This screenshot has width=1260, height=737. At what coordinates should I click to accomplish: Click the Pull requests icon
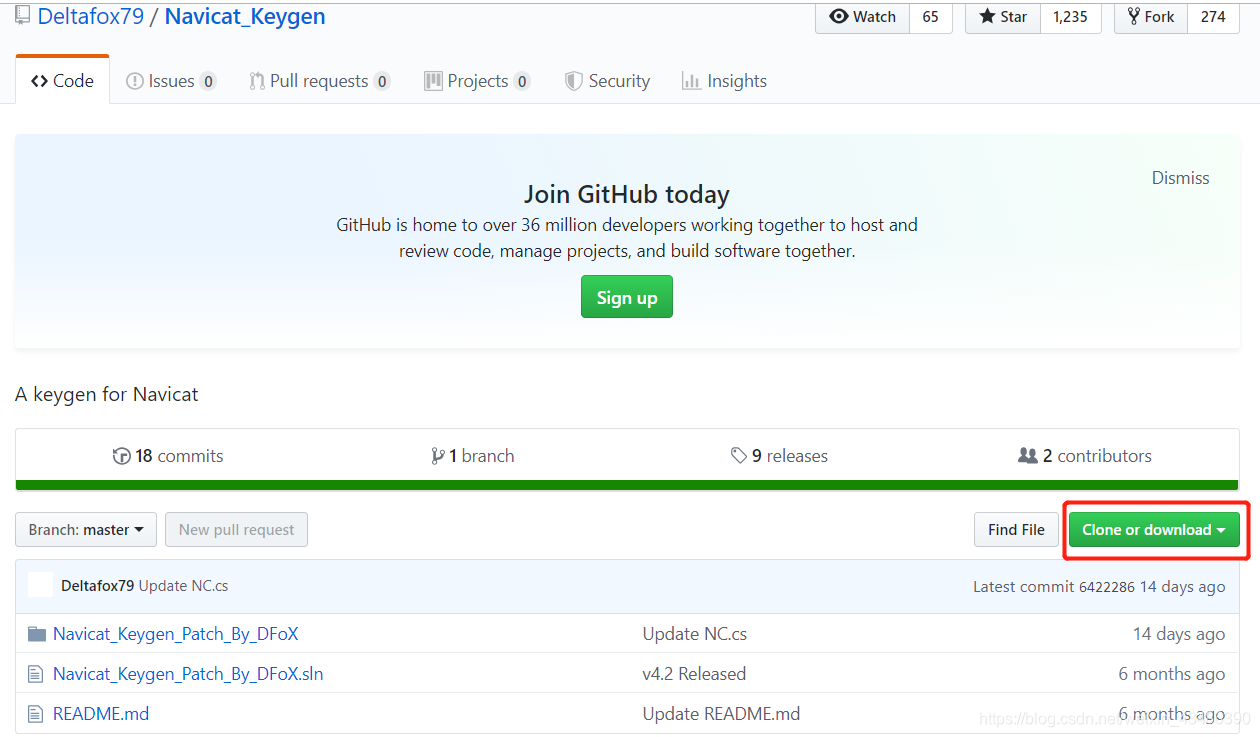click(x=257, y=81)
